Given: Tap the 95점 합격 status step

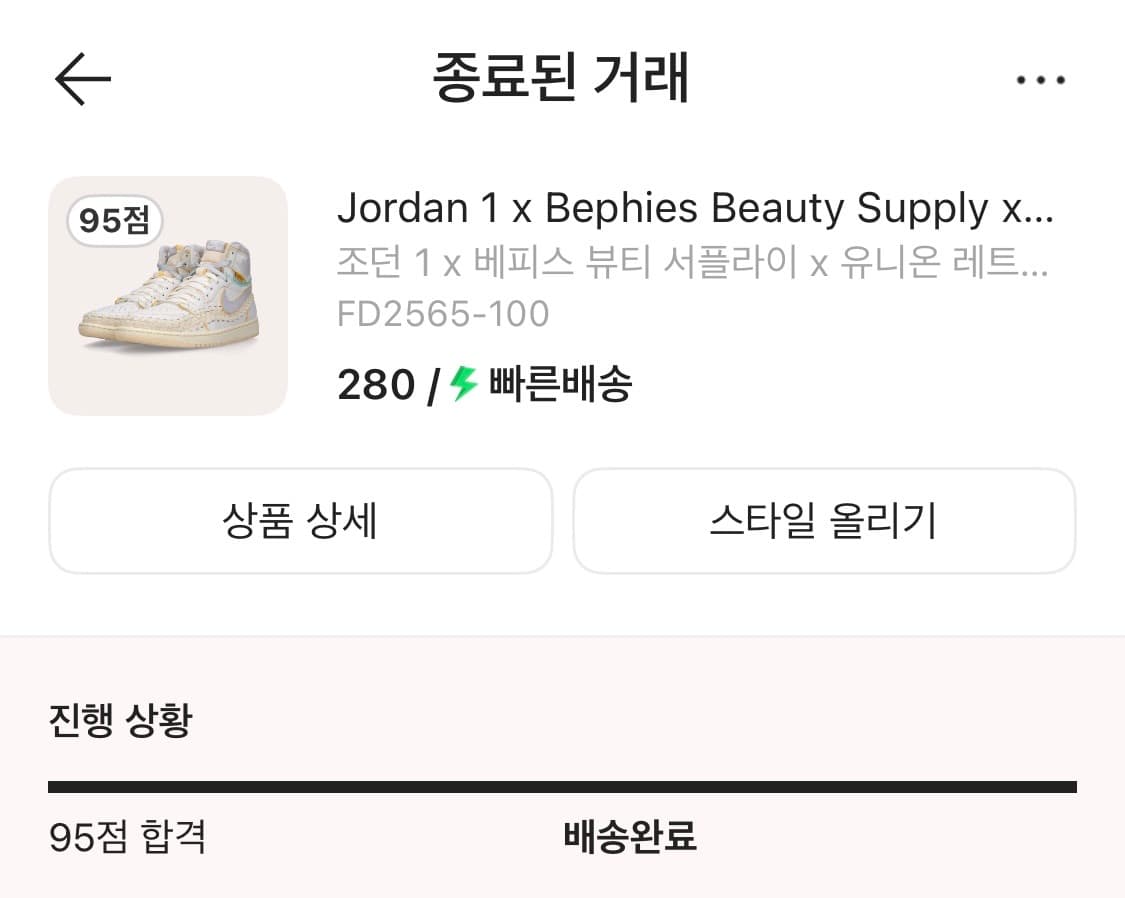Looking at the screenshot, I should tap(127, 836).
